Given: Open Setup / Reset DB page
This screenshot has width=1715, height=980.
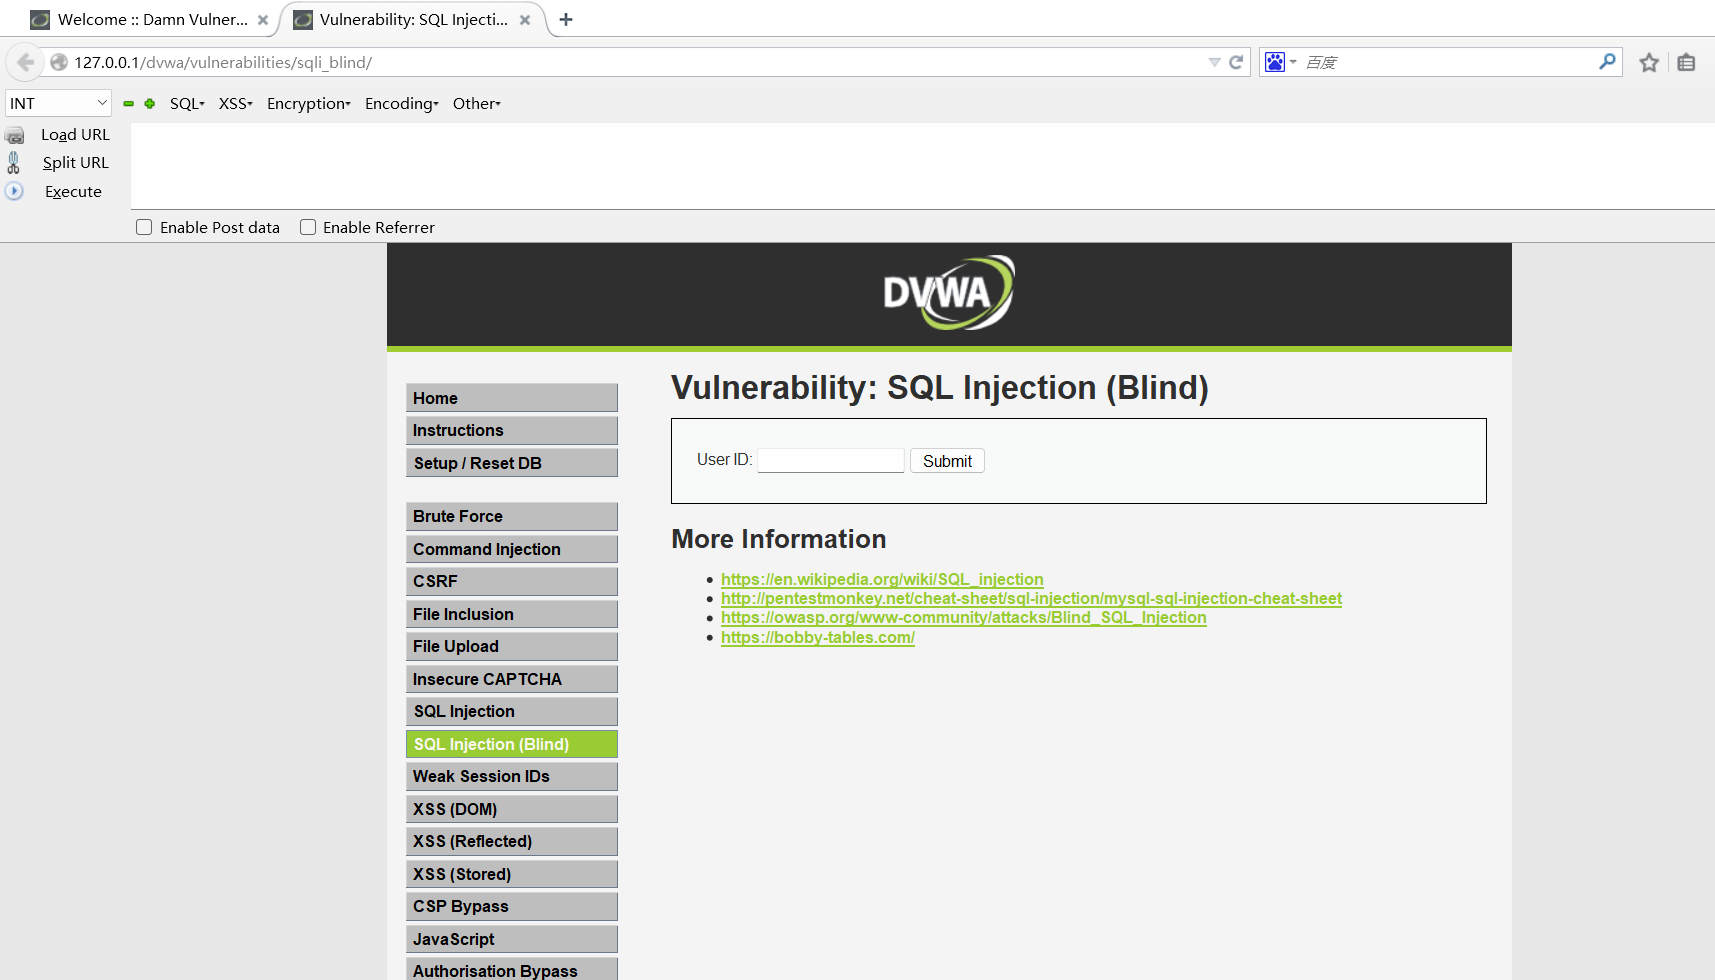Looking at the screenshot, I should pyautogui.click(x=512, y=463).
